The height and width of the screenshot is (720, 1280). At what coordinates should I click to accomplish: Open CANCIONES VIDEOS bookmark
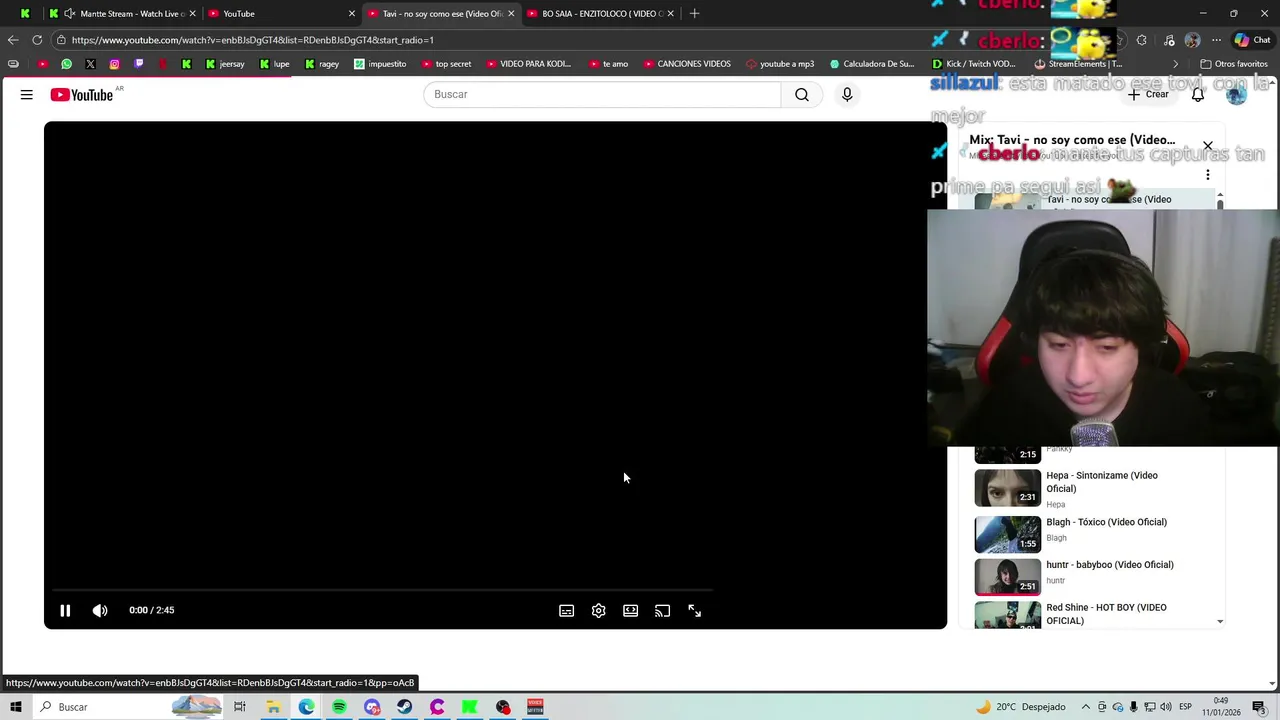click(x=687, y=64)
